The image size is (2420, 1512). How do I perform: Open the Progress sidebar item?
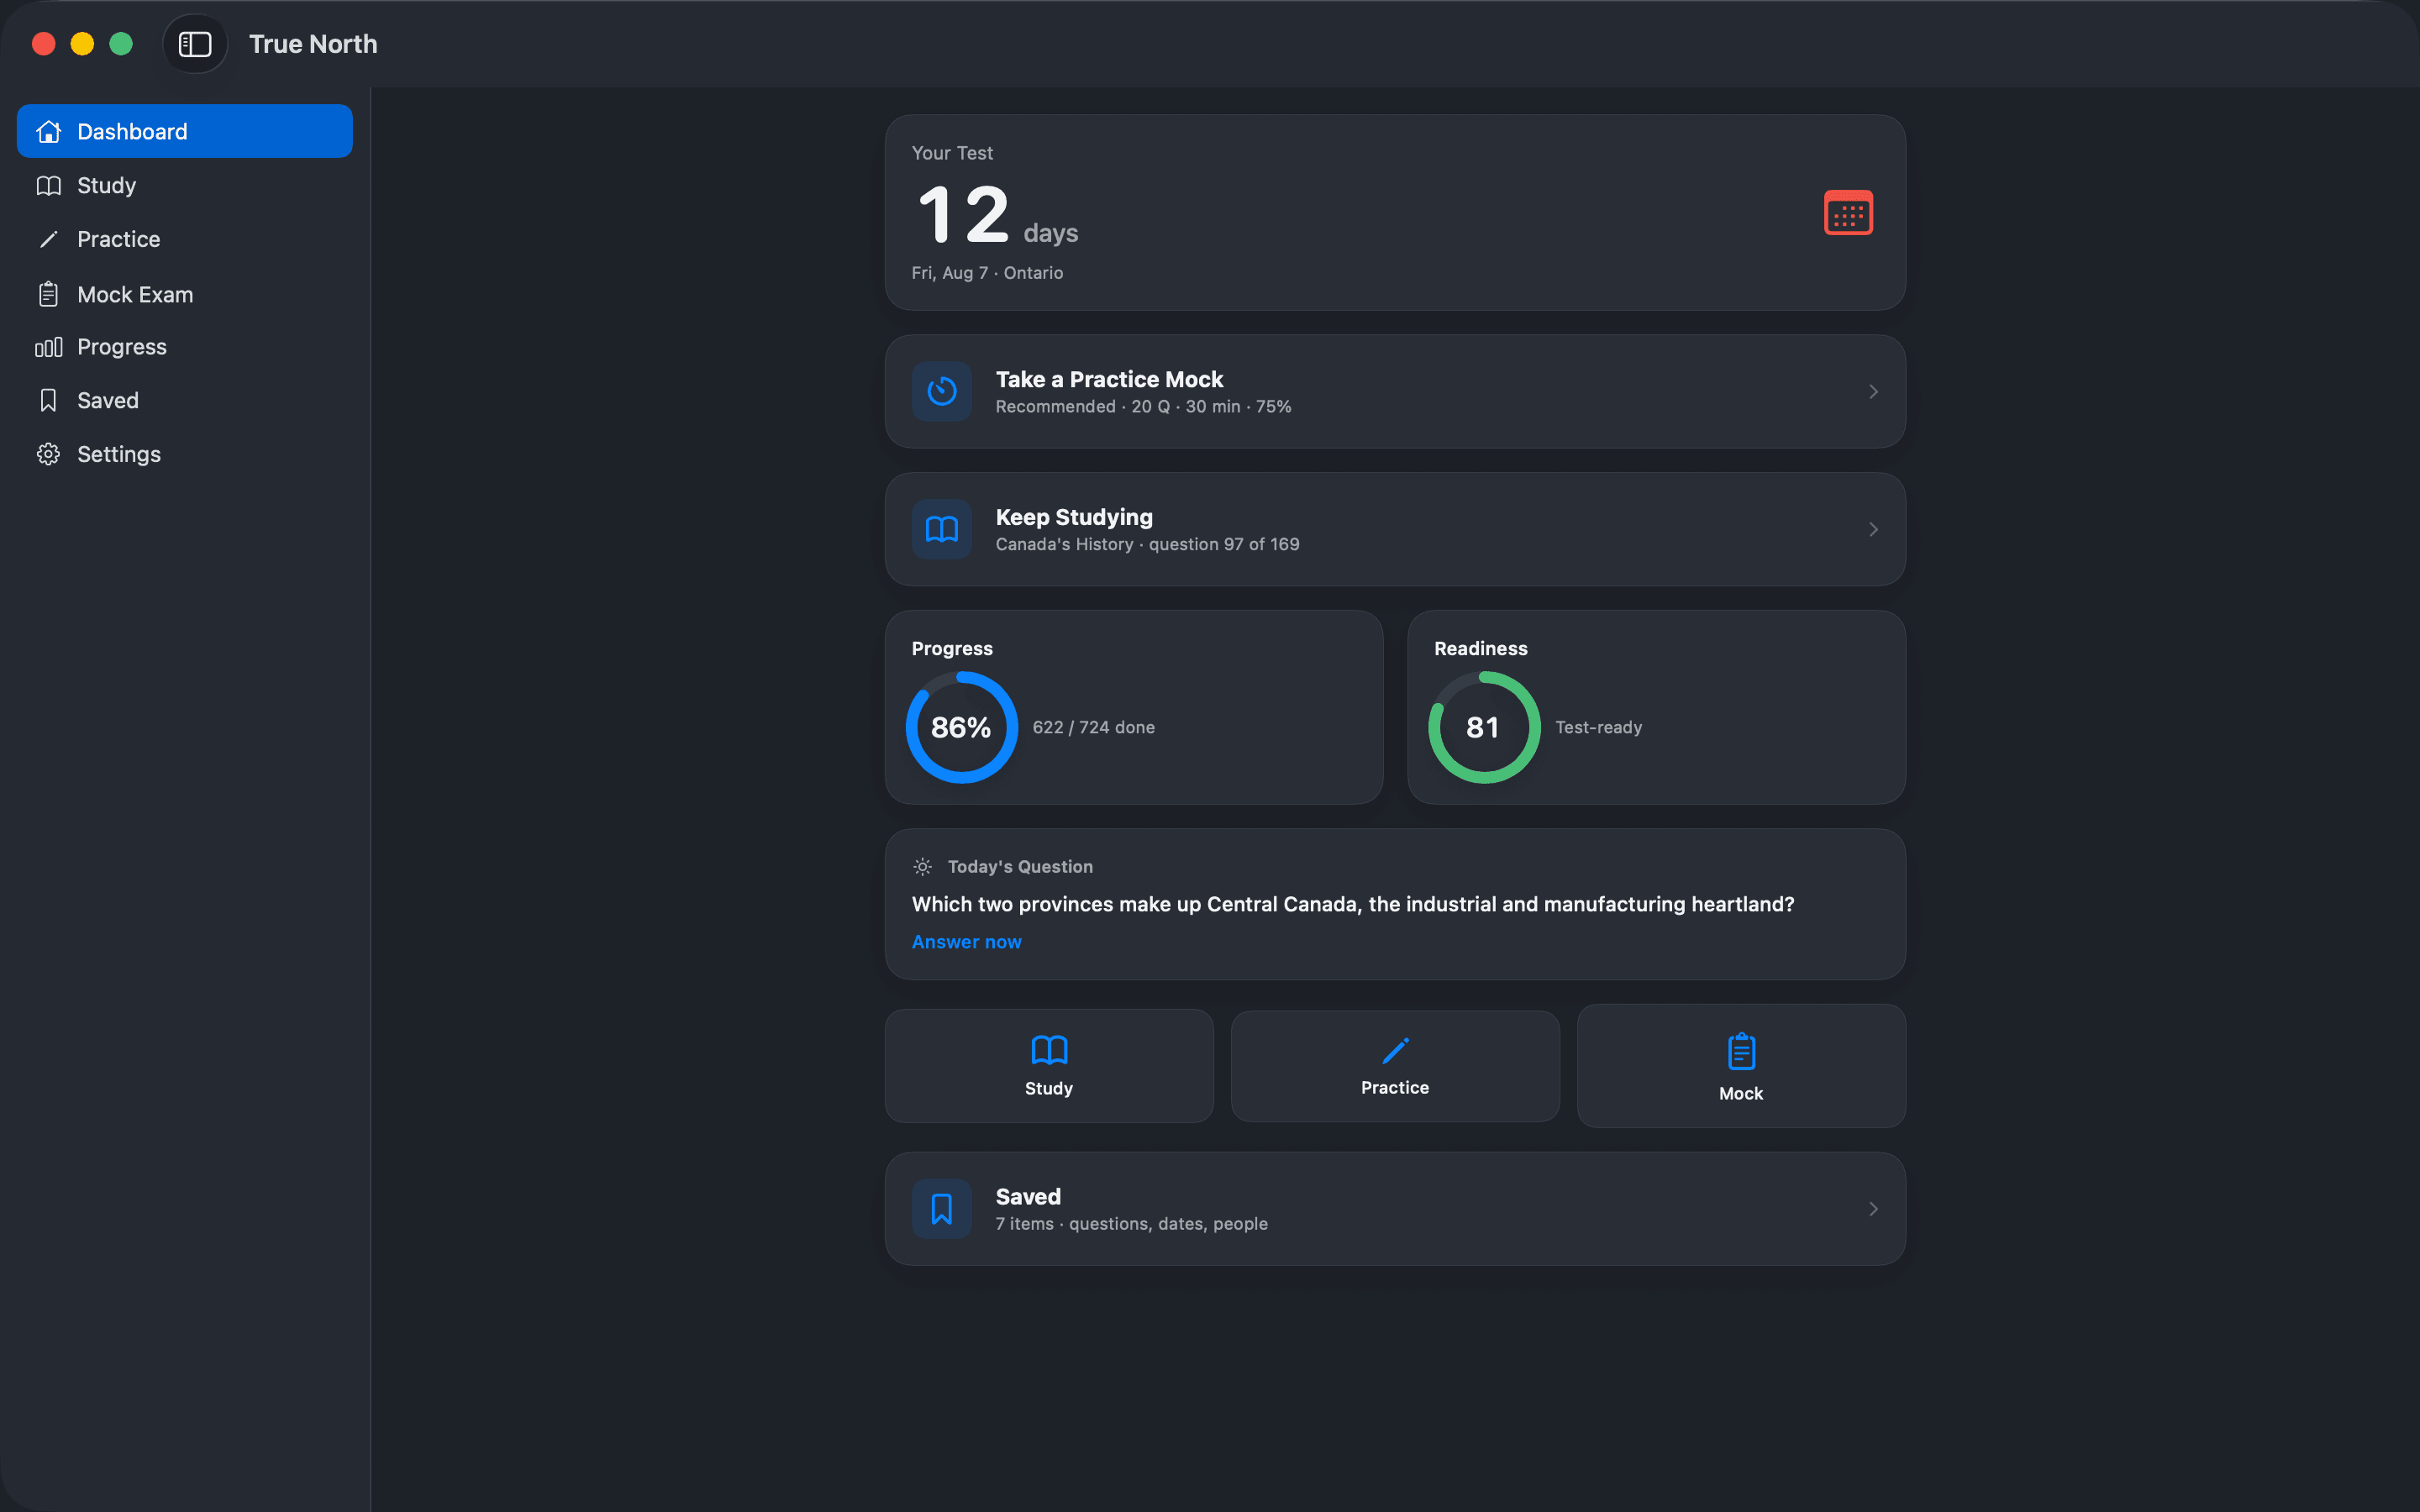pos(185,347)
